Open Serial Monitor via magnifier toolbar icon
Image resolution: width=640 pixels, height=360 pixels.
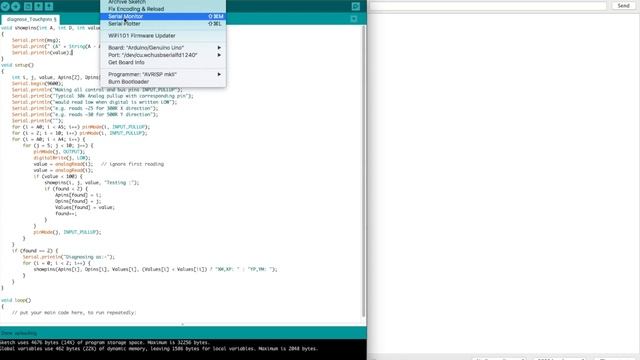[x=356, y=6]
